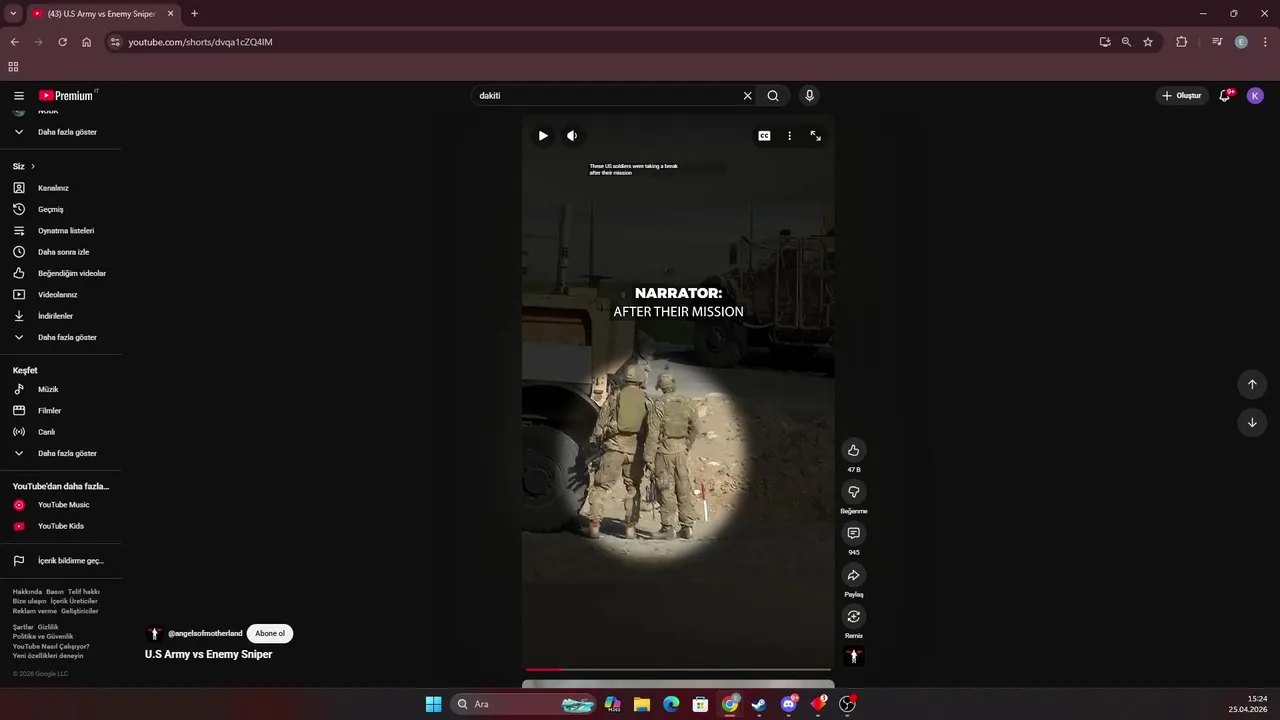Open the YouTube hamburger guide menu
Image resolution: width=1280 pixels, height=720 pixels.
pyautogui.click(x=19, y=96)
